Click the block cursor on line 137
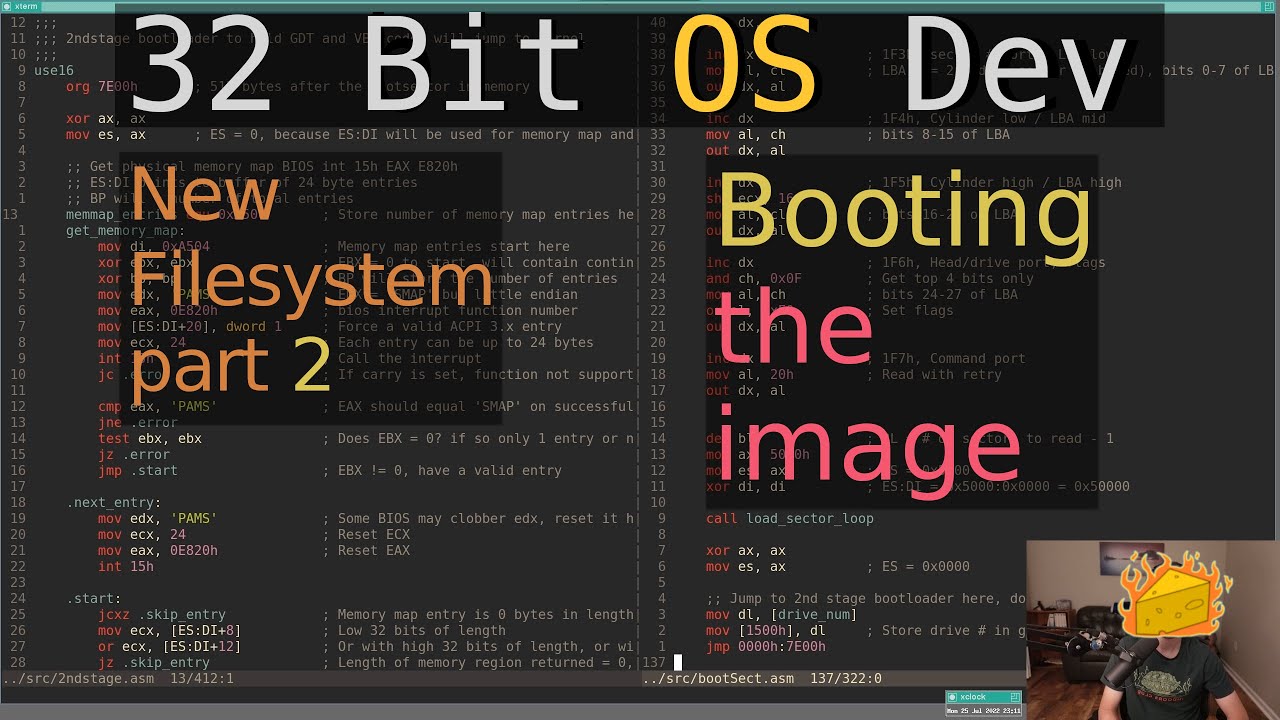 pyautogui.click(x=678, y=662)
